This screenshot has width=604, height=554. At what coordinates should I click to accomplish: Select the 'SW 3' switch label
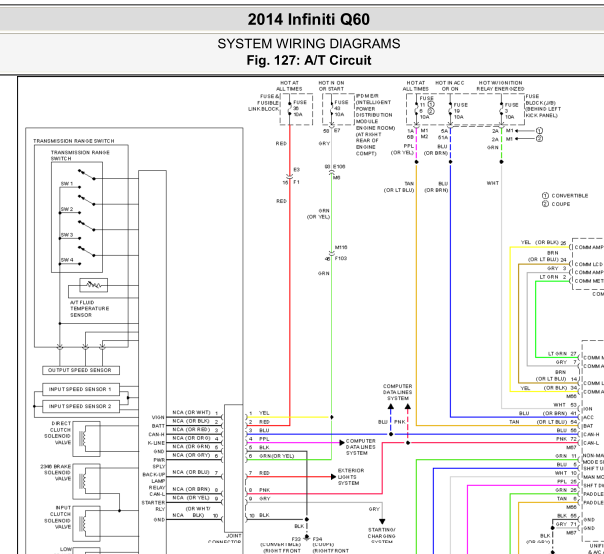[x=67, y=235]
